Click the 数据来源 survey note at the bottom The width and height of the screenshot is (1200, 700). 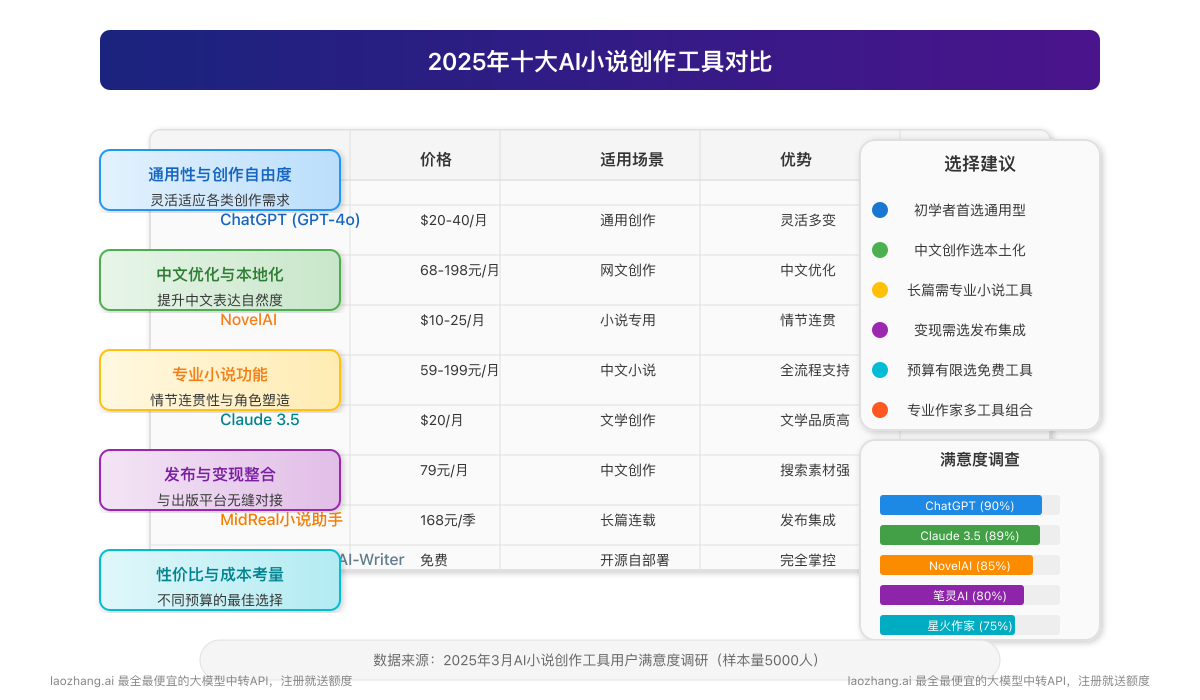tap(600, 660)
